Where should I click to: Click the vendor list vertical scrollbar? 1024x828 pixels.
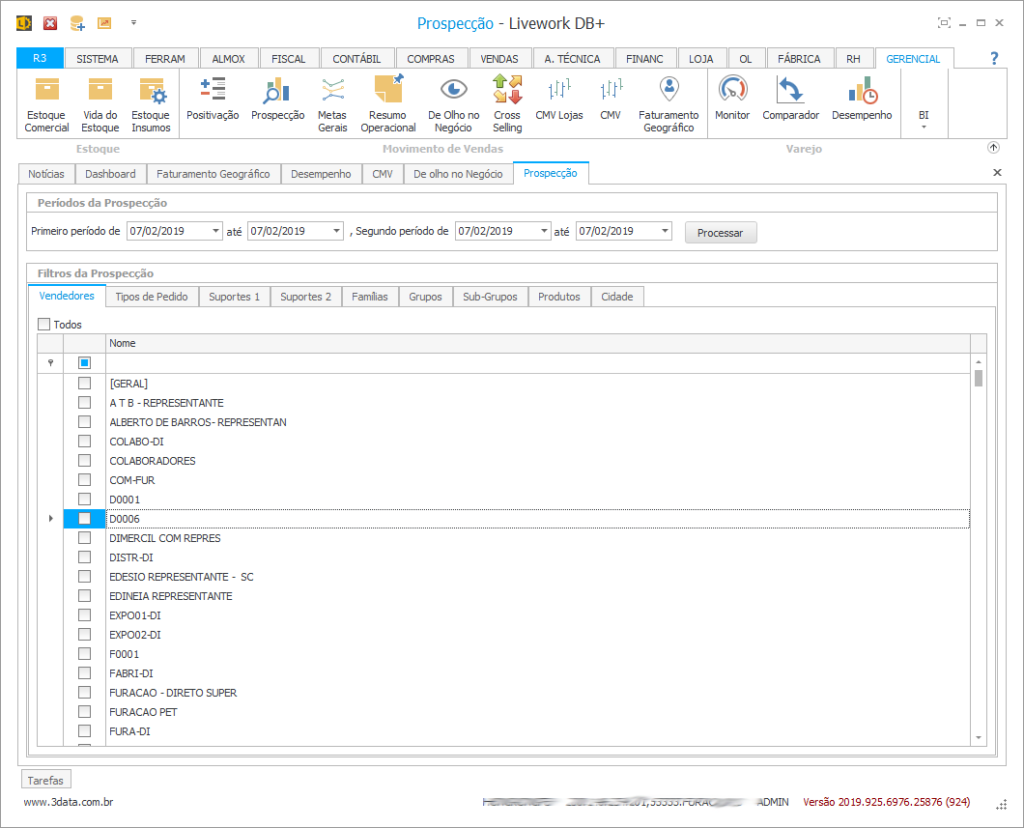pos(978,550)
